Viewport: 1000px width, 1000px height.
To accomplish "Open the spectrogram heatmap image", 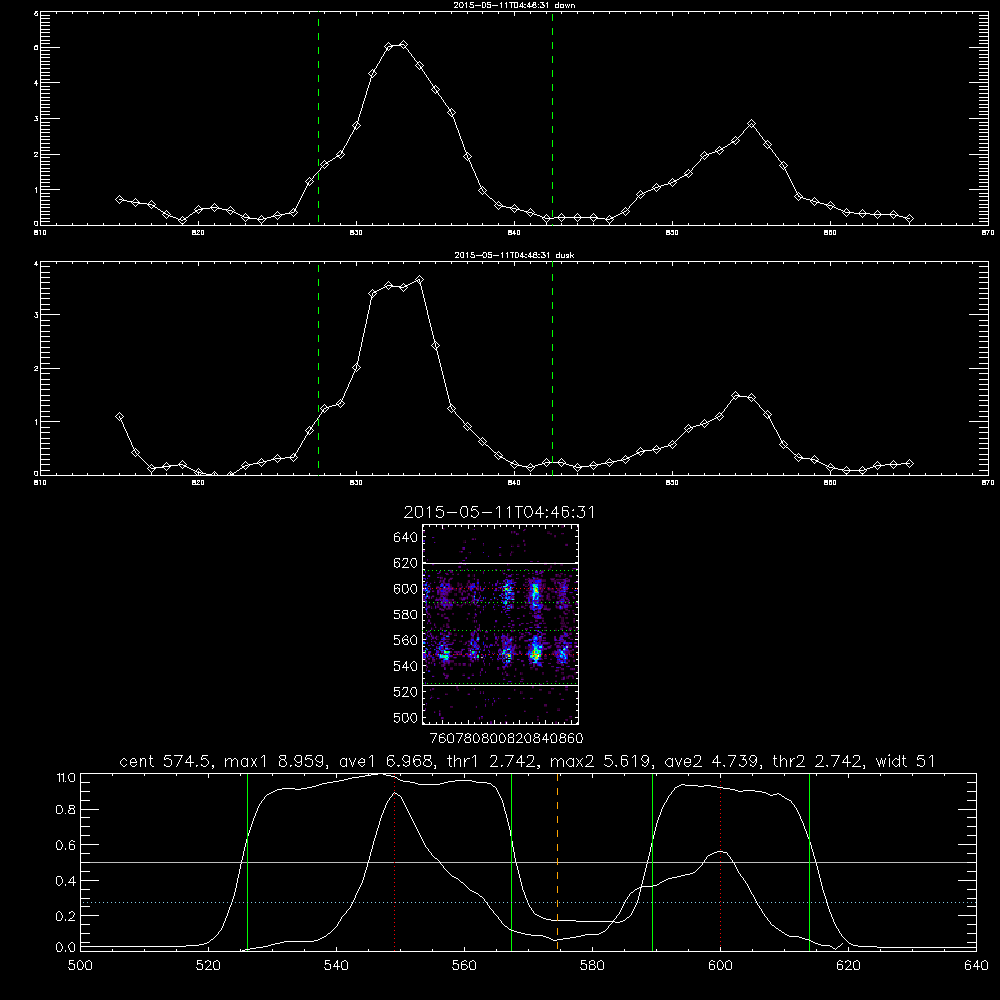I will point(500,624).
